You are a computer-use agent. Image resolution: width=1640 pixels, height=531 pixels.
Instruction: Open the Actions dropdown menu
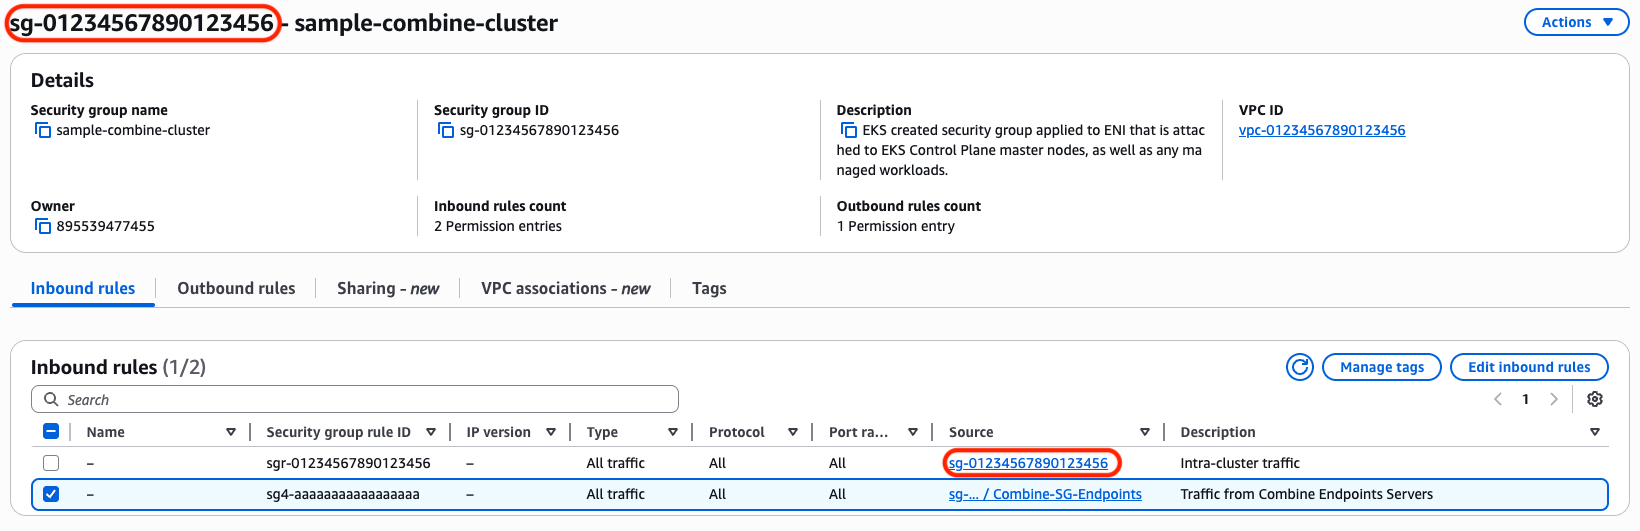coord(1576,22)
